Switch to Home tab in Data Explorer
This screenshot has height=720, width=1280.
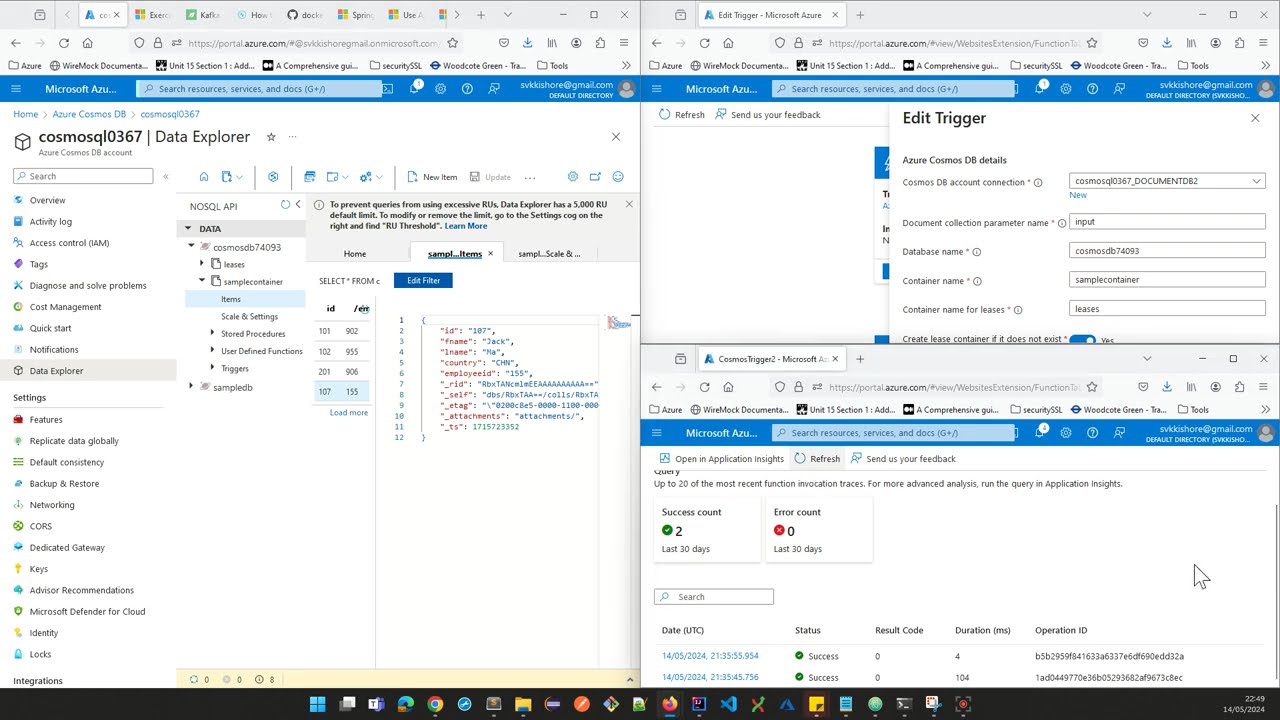pos(355,254)
